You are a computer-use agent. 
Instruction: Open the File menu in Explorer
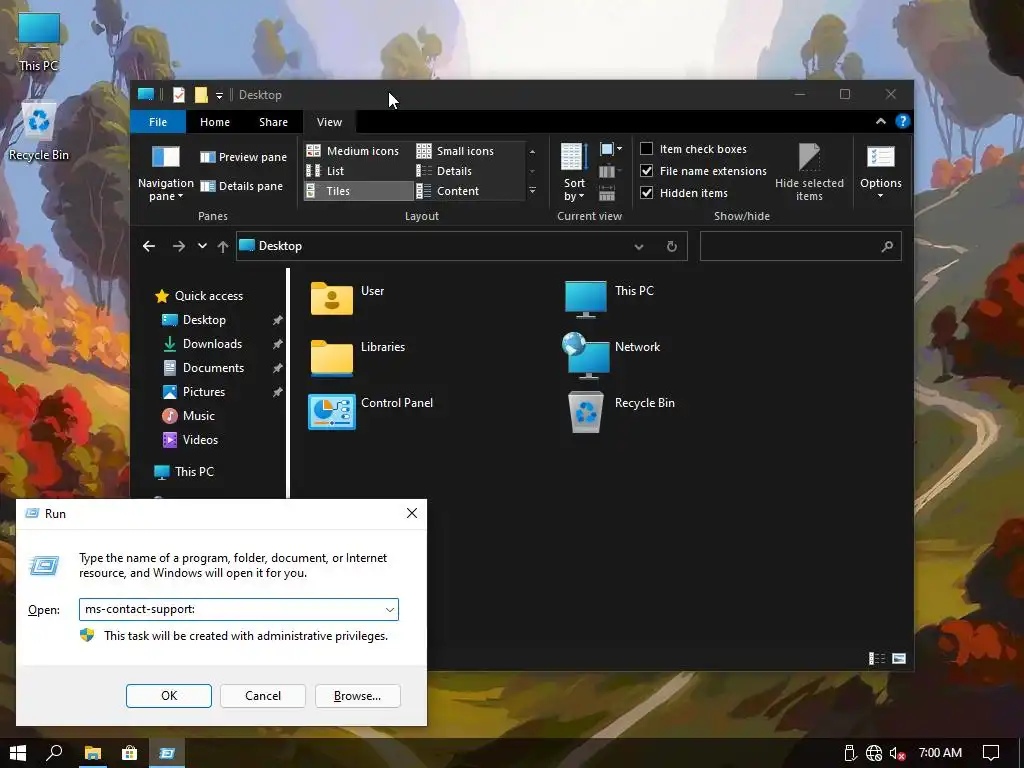158,122
